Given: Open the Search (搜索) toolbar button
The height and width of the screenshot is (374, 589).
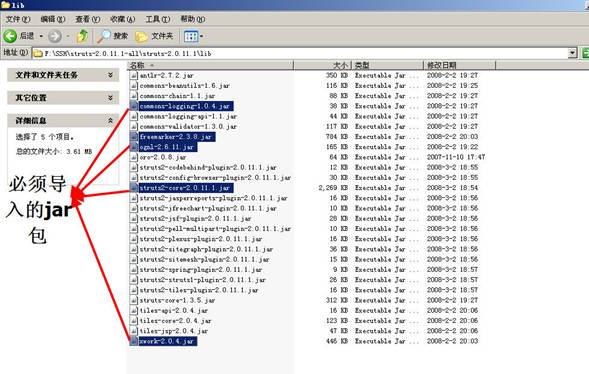Looking at the screenshot, I should [112, 36].
